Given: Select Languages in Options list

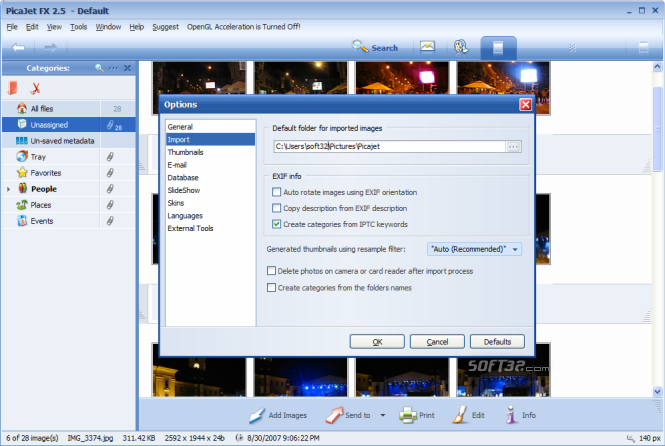Looking at the screenshot, I should coord(210,215).
